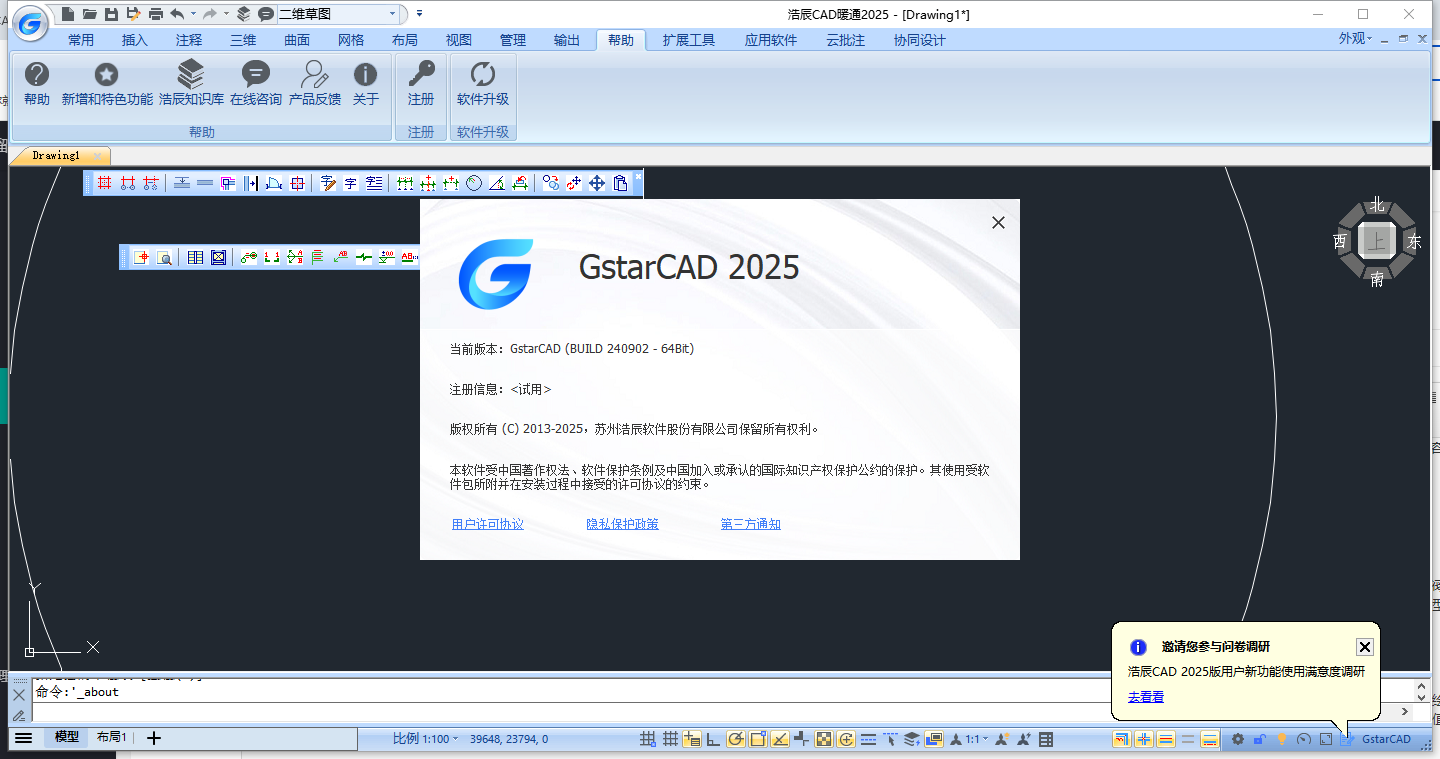Expand the undo history dropdown arrow

[191, 14]
